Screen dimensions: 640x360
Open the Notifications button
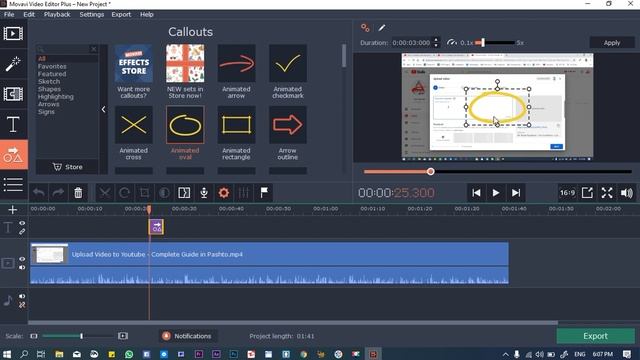point(188,336)
